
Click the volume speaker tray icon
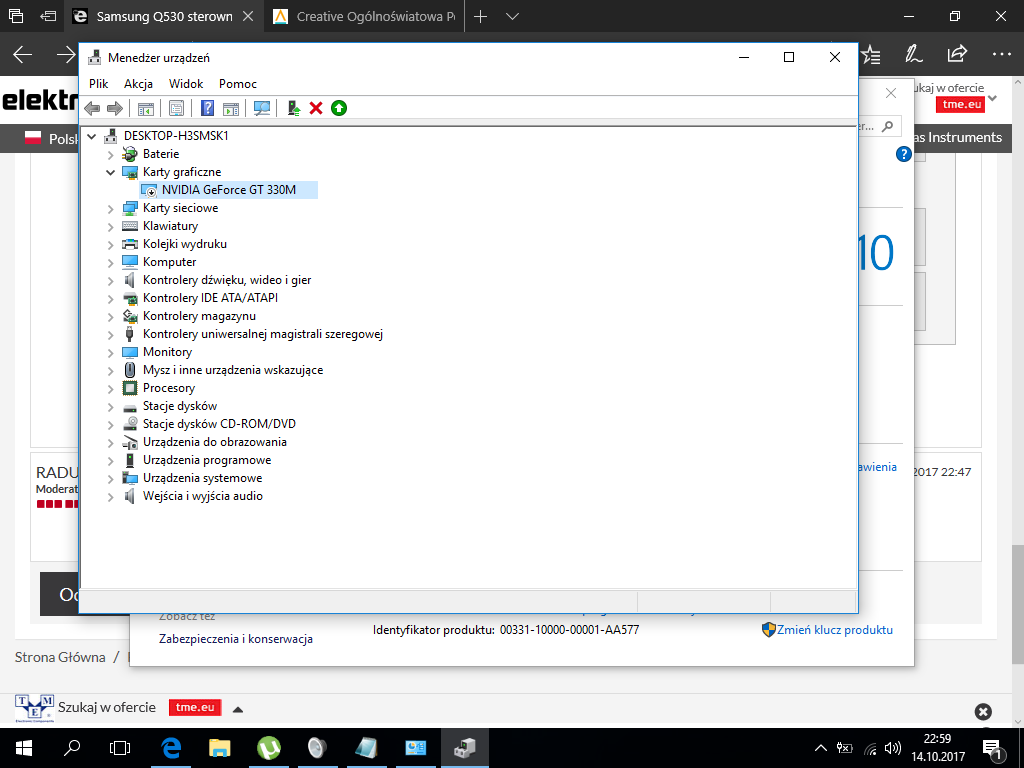click(892, 748)
